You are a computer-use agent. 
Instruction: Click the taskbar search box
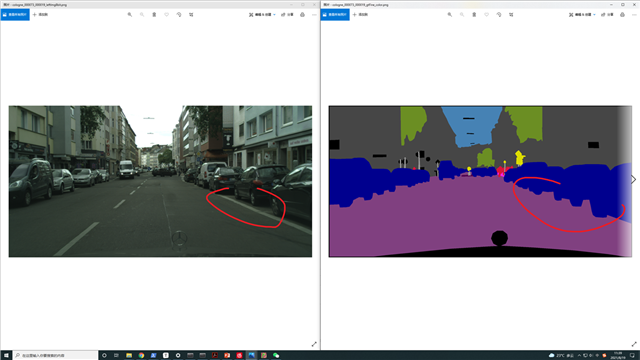[56, 356]
